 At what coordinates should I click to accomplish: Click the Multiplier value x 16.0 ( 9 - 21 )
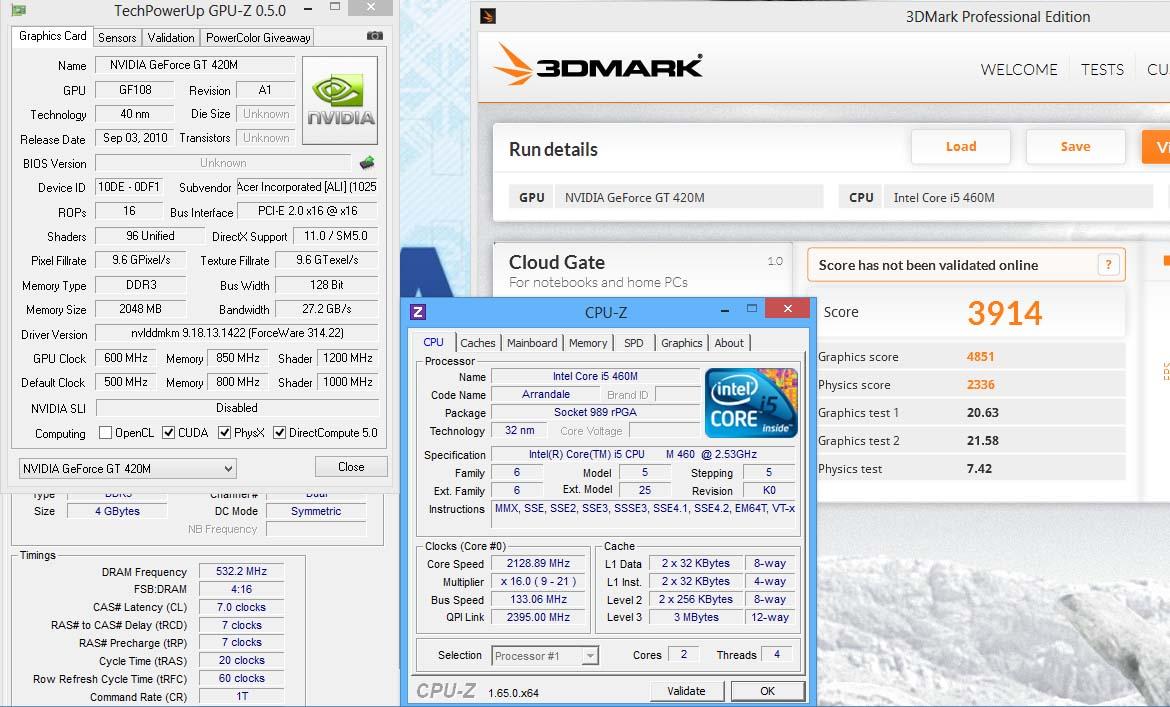pos(538,581)
